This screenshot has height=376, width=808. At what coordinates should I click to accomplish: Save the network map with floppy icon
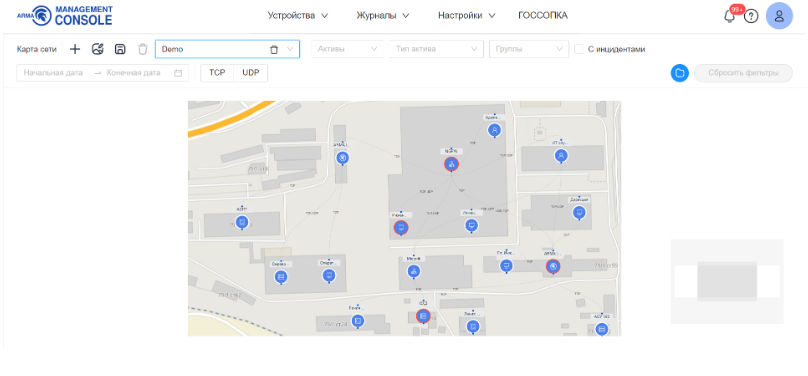click(x=120, y=49)
